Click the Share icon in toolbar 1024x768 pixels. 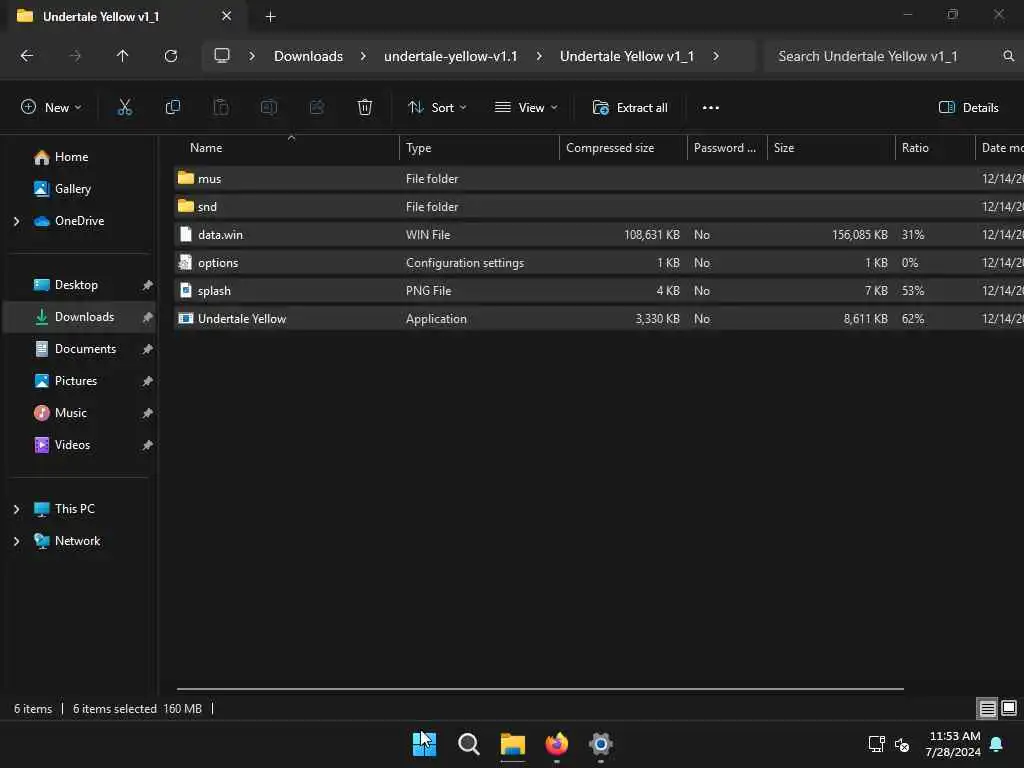point(317,108)
